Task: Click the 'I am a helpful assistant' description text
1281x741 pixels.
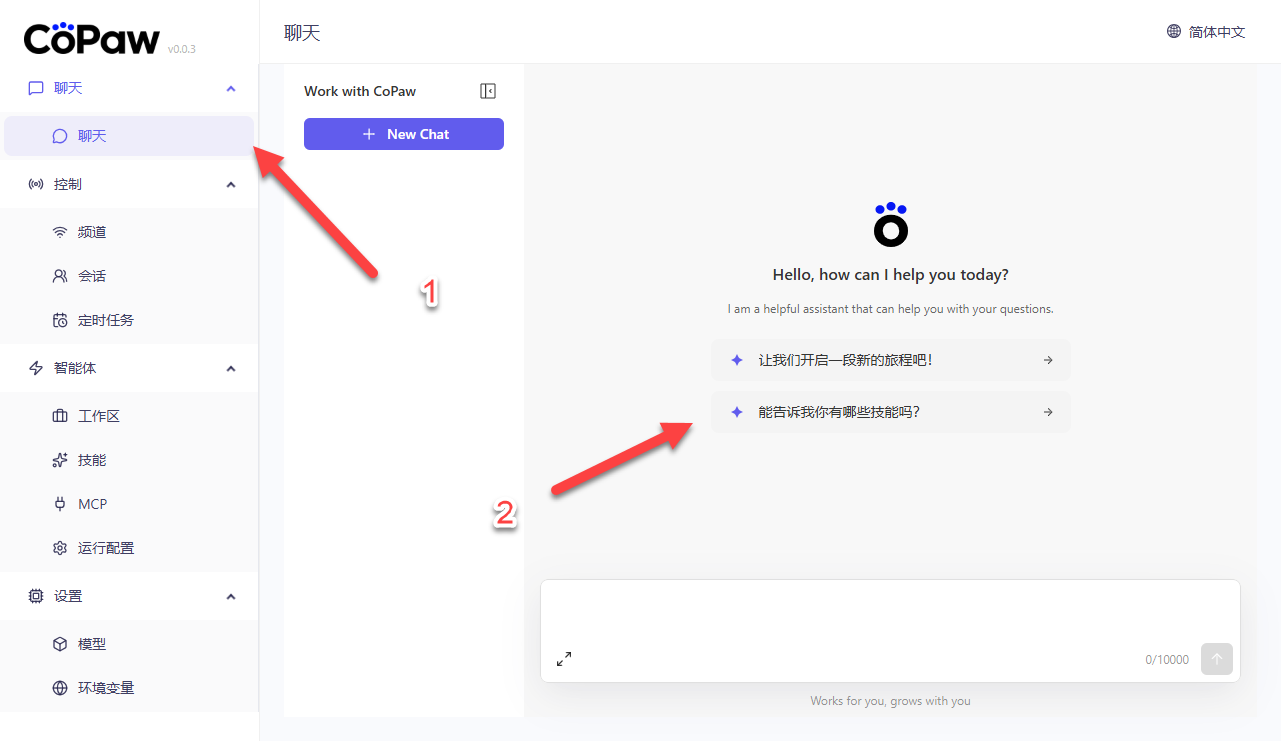Action: point(891,309)
